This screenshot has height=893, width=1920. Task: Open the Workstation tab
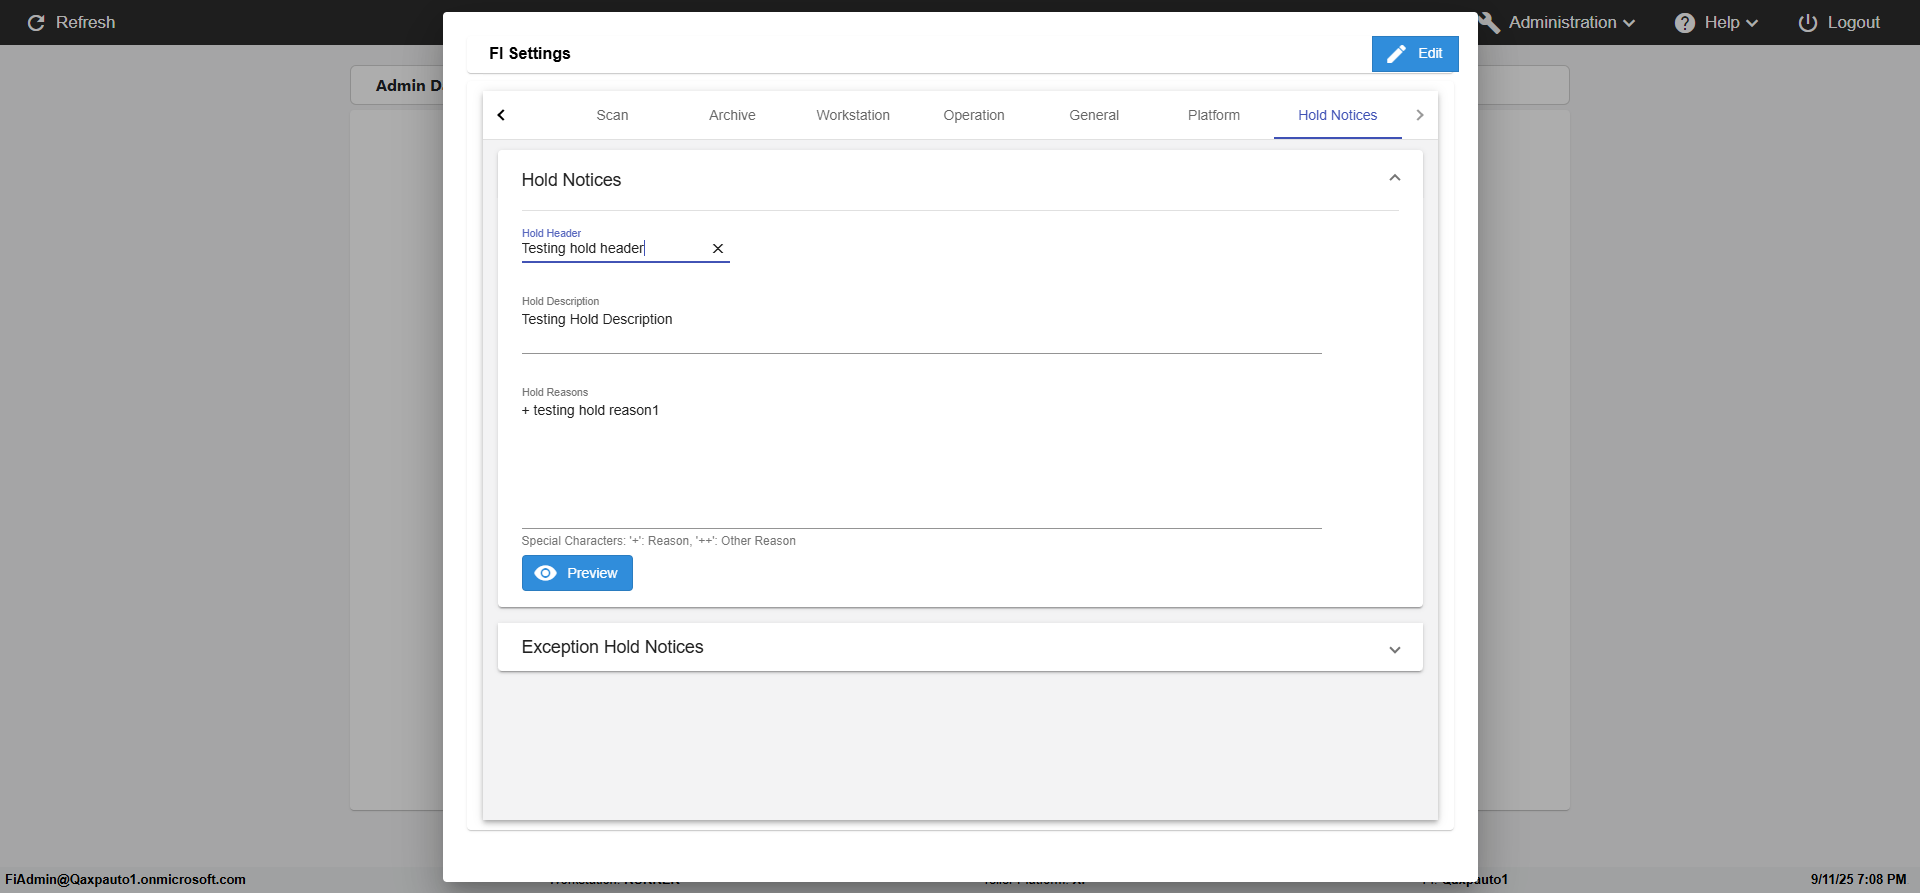pos(853,116)
